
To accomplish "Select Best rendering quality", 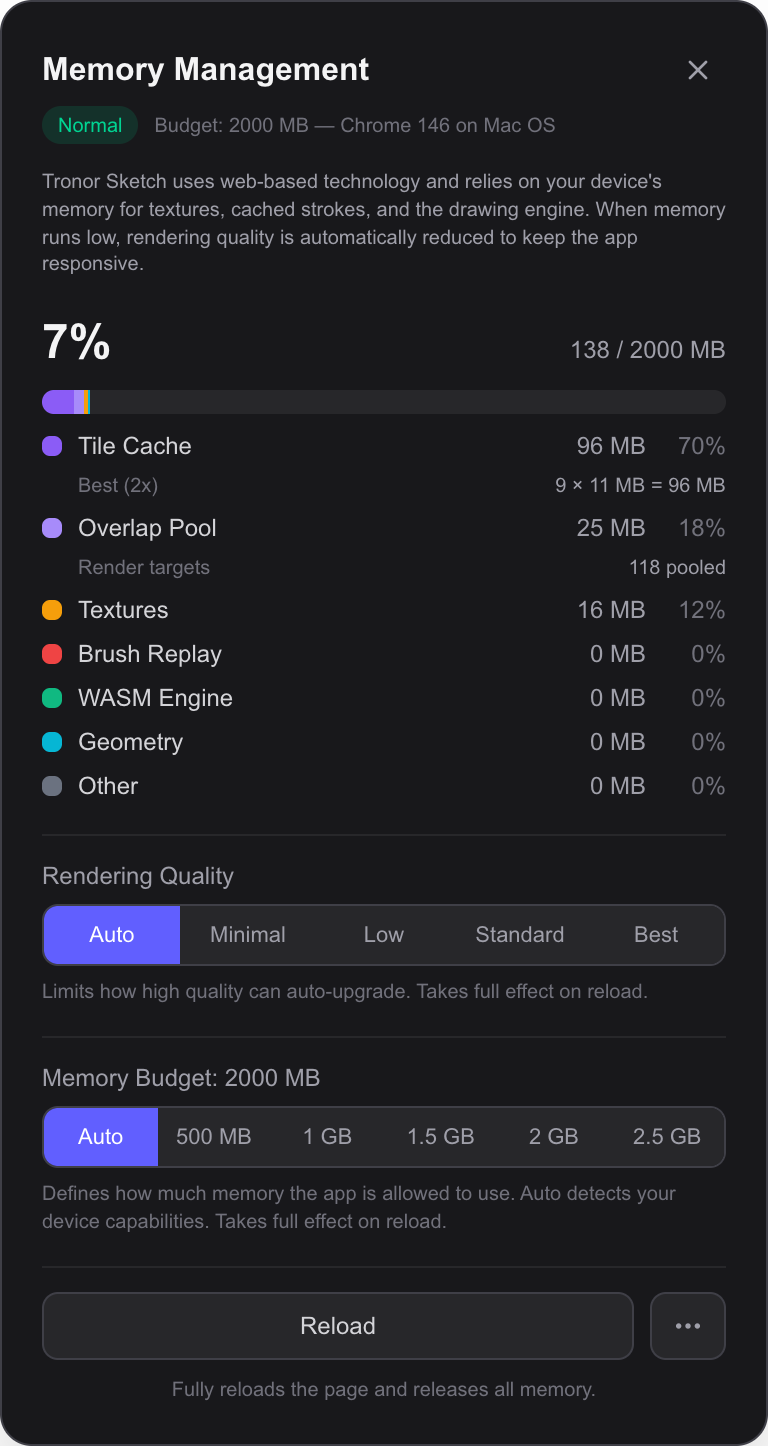I will [655, 934].
